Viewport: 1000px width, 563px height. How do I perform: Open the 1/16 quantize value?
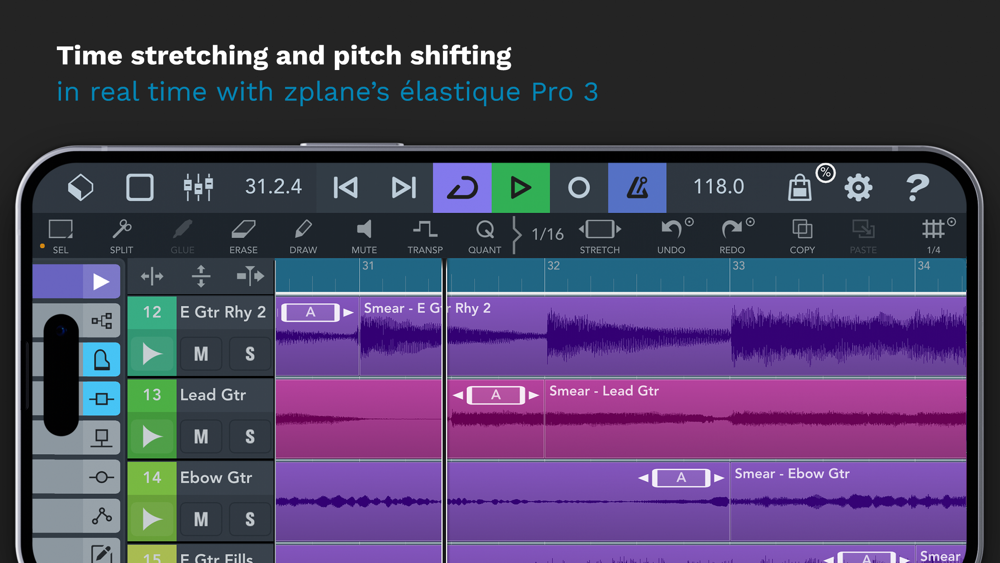[x=547, y=235]
